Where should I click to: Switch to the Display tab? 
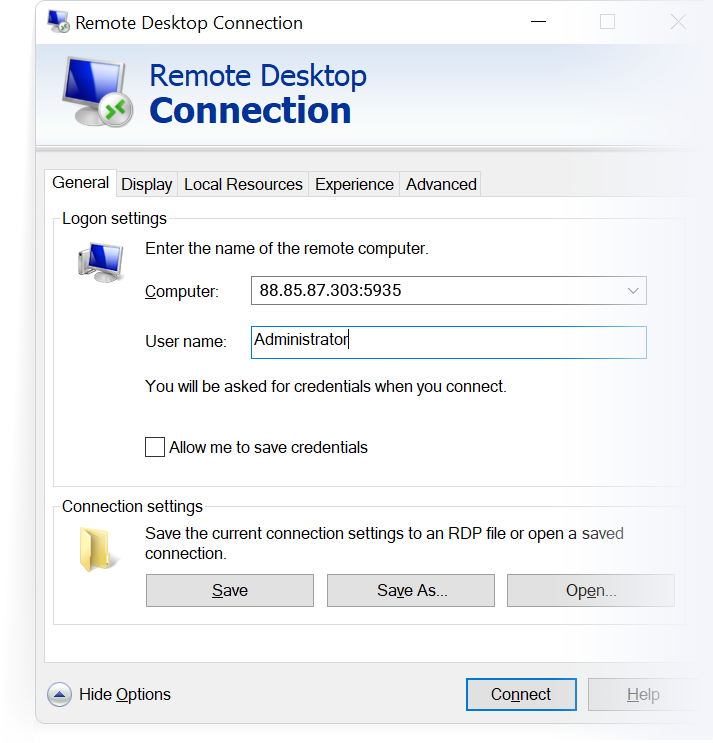[146, 184]
